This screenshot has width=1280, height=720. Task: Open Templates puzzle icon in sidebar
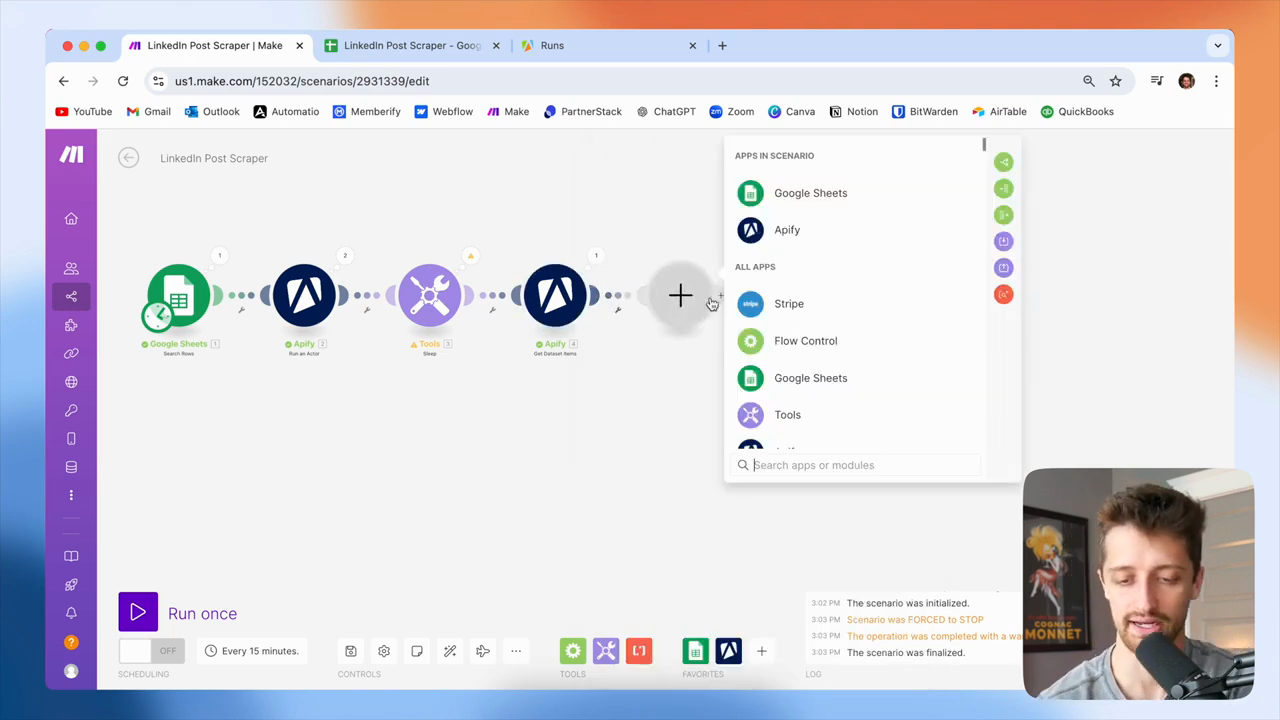pyautogui.click(x=71, y=325)
